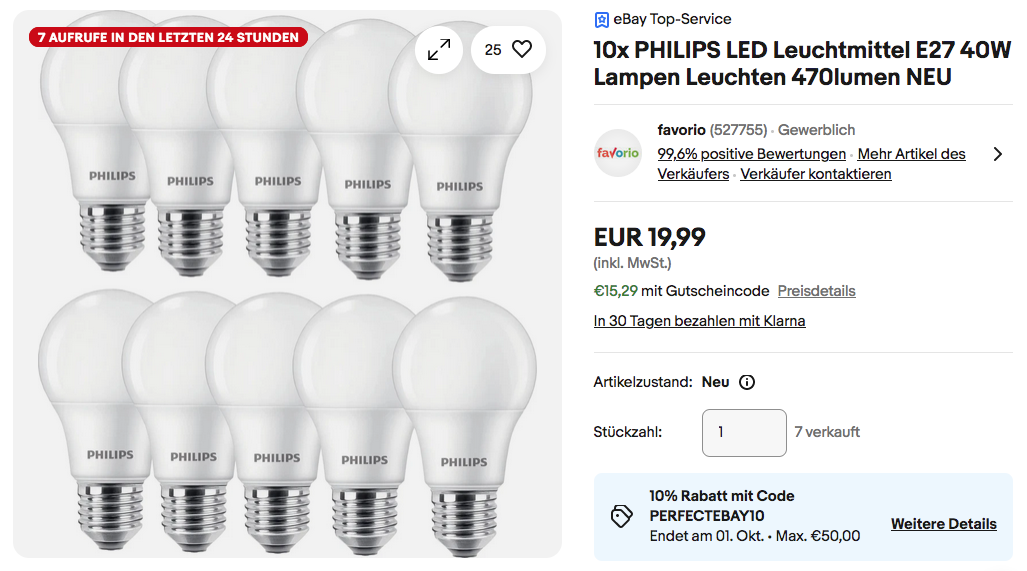Open Mehr Artikel des Verkäufers link
The image size is (1027, 571).
pyautogui.click(x=911, y=154)
